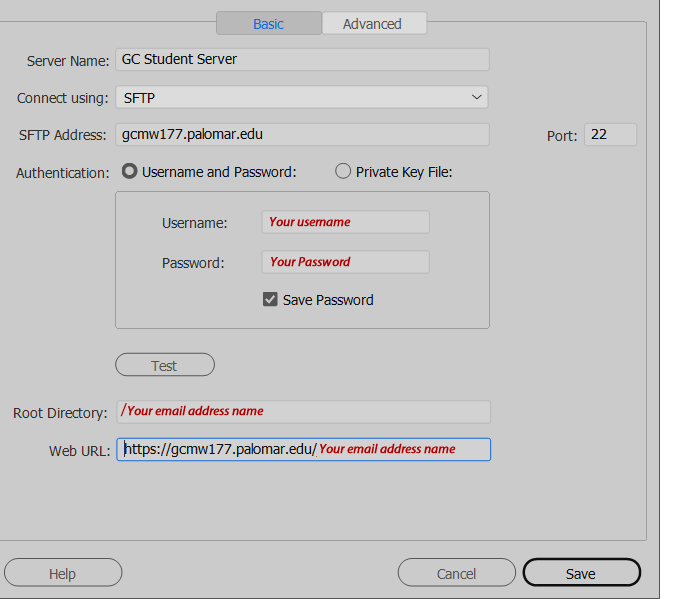
Task: Open the Advanced tab
Action: 374,23
